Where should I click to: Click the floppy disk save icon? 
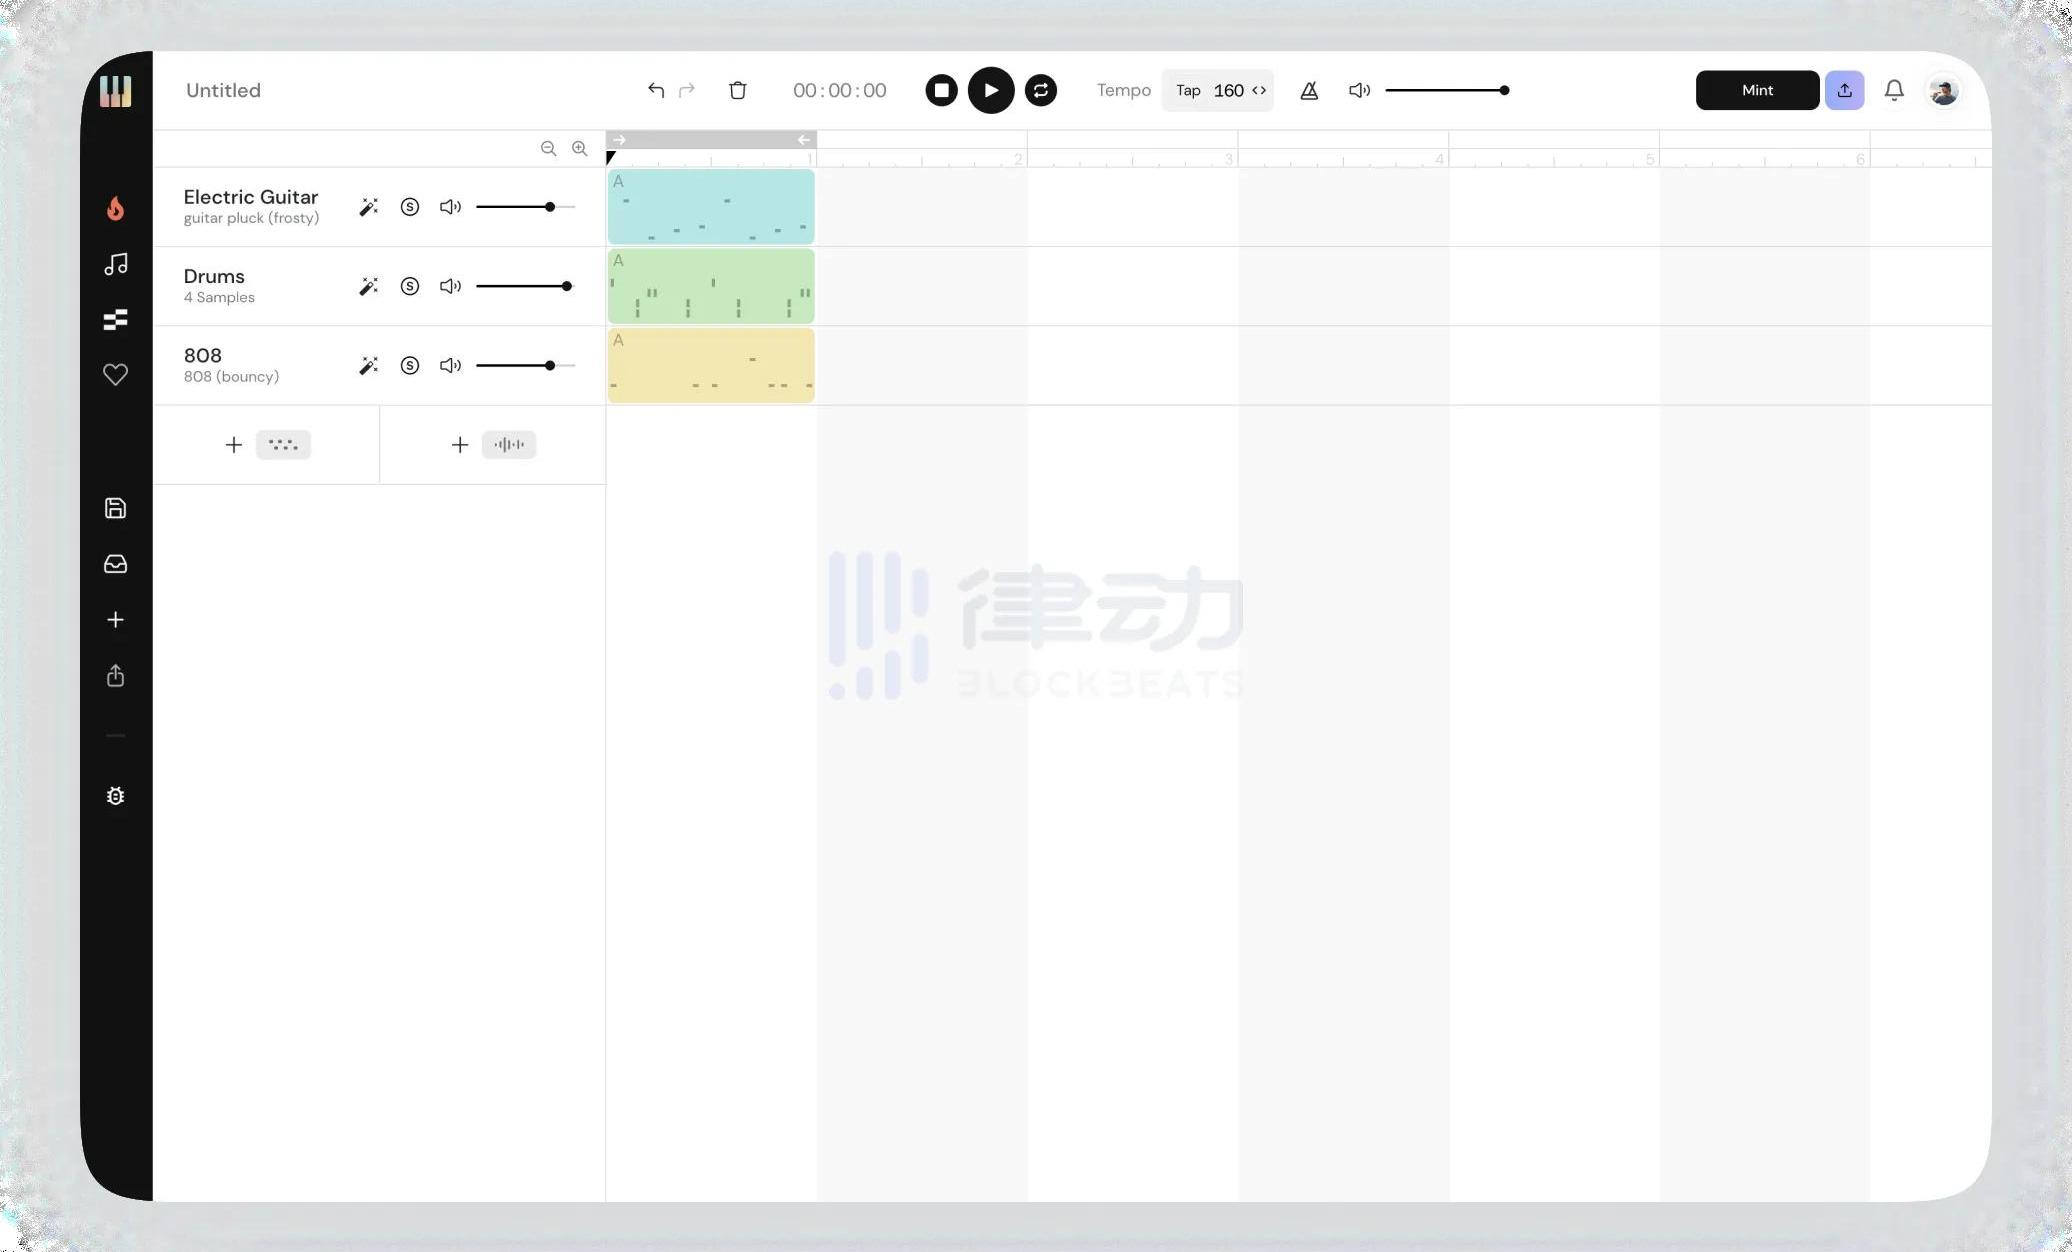(115, 508)
